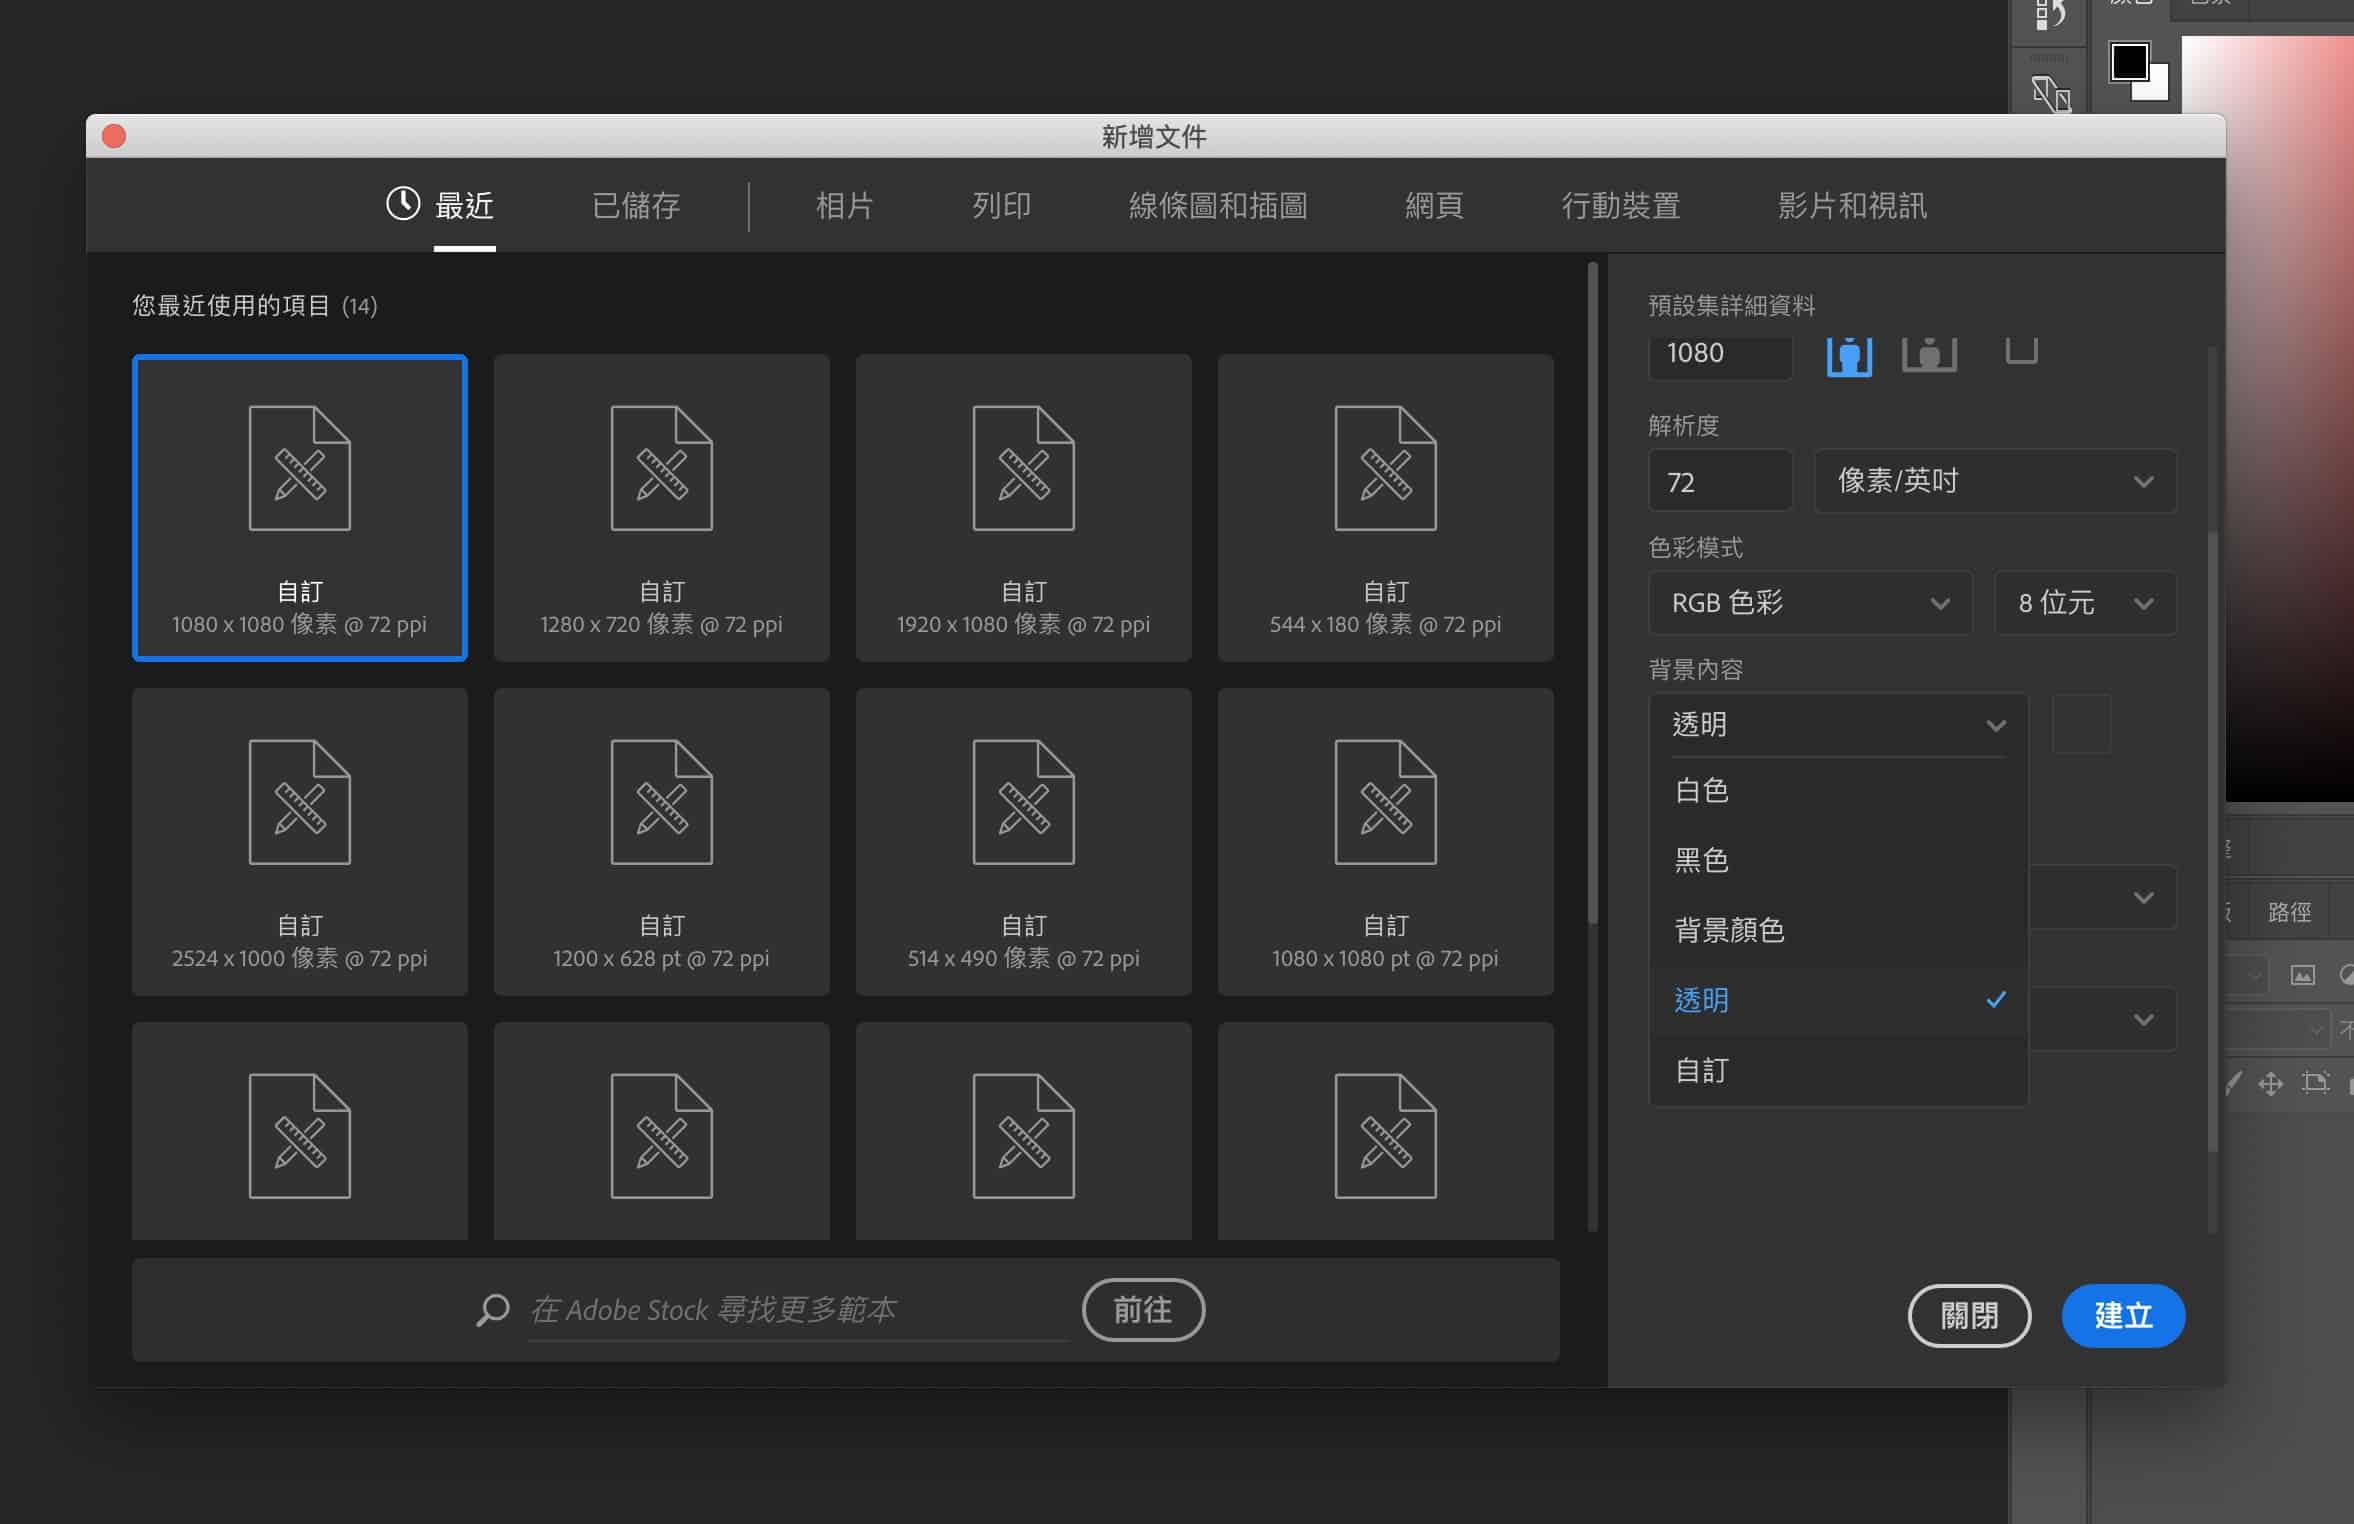Viewport: 2354px width, 1524px height.
Task: Click the 解析度 label
Action: pos(1683,426)
